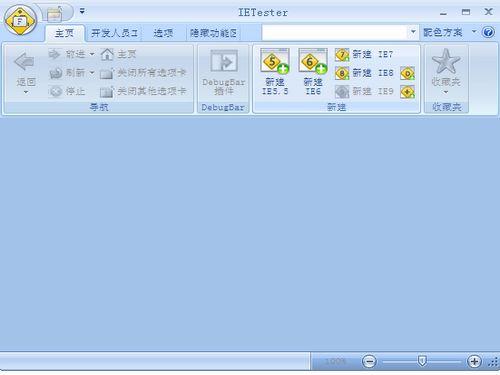
Task: Expand the 刷新 dropdown arrow
Action: click(x=92, y=73)
